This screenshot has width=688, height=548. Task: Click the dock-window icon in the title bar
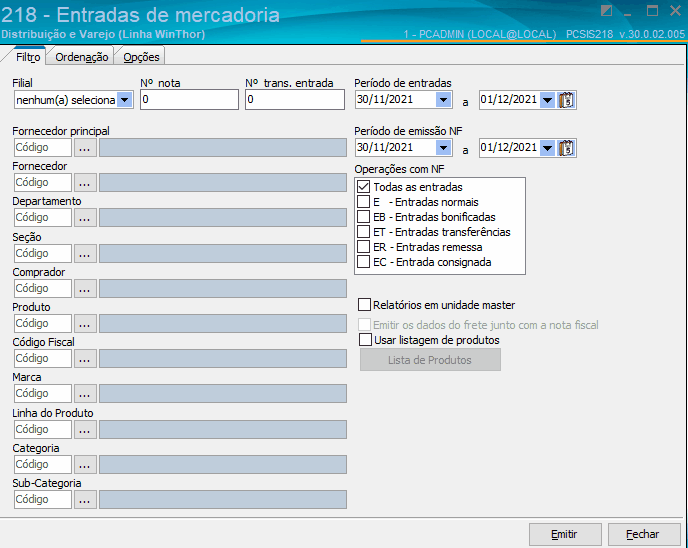606,11
